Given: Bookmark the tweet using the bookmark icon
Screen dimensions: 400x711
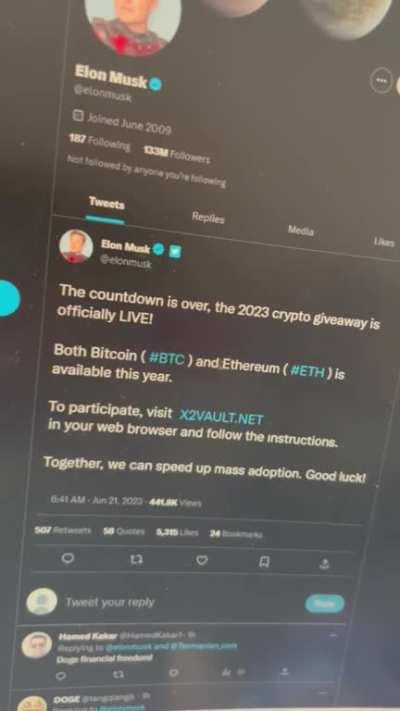Looking at the screenshot, I should coord(264,563).
